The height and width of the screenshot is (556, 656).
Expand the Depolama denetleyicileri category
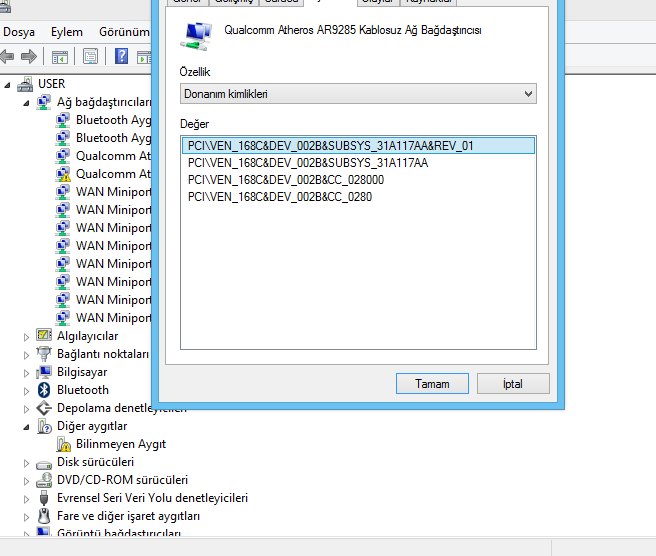click(26, 409)
